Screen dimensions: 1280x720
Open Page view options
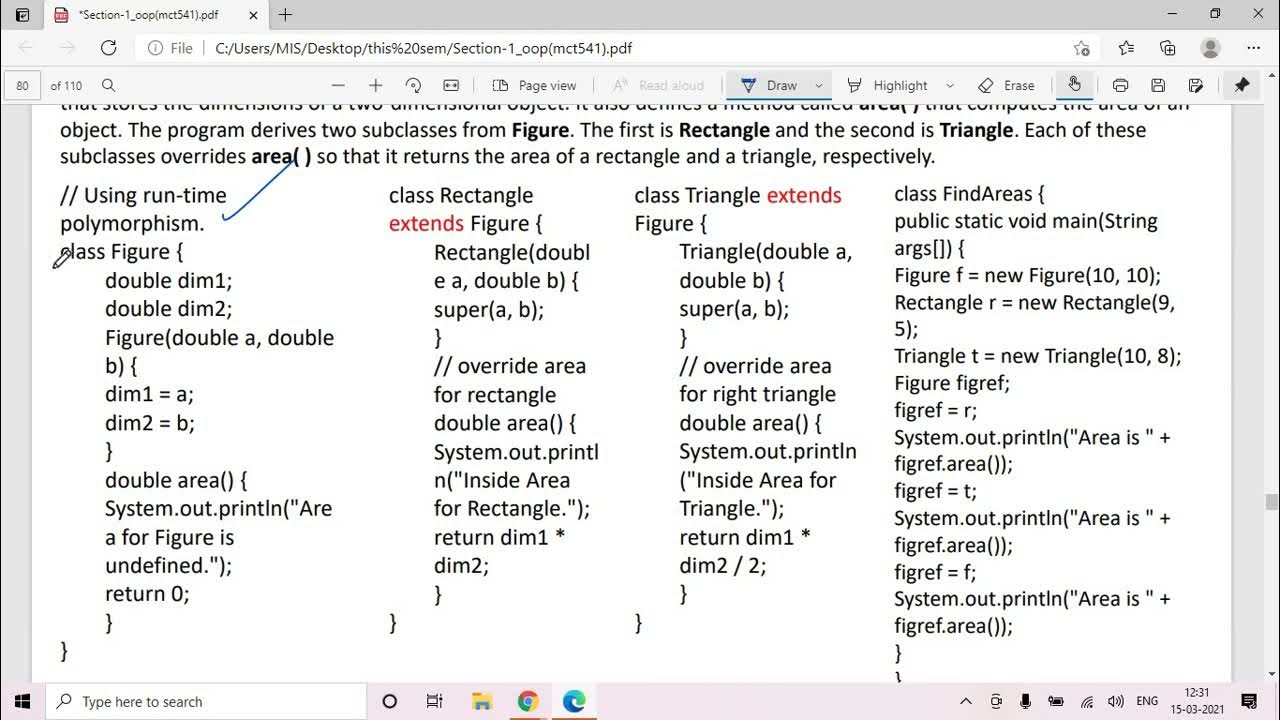point(534,86)
